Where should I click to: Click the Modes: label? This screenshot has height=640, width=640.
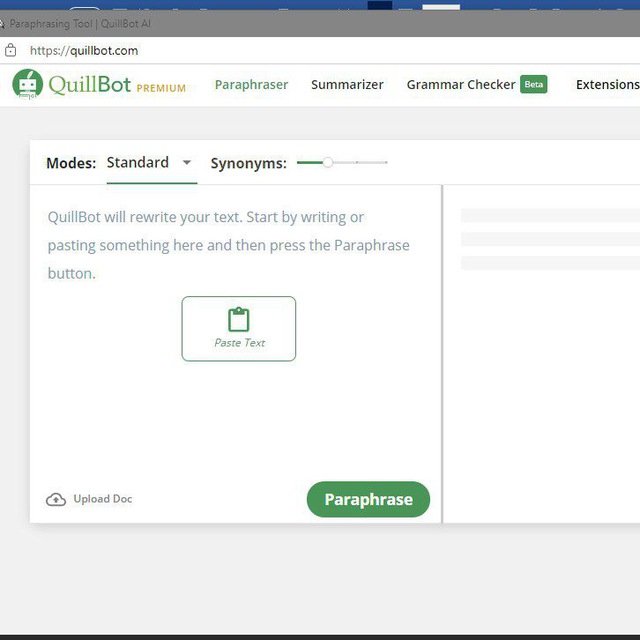[x=71, y=163]
